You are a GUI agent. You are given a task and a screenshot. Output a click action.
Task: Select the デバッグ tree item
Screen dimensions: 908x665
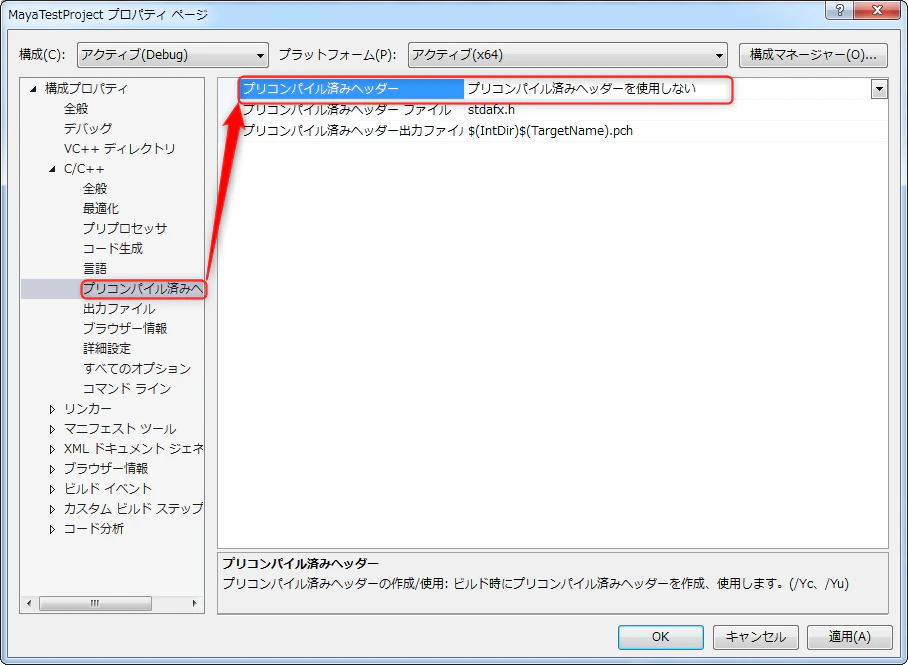88,128
